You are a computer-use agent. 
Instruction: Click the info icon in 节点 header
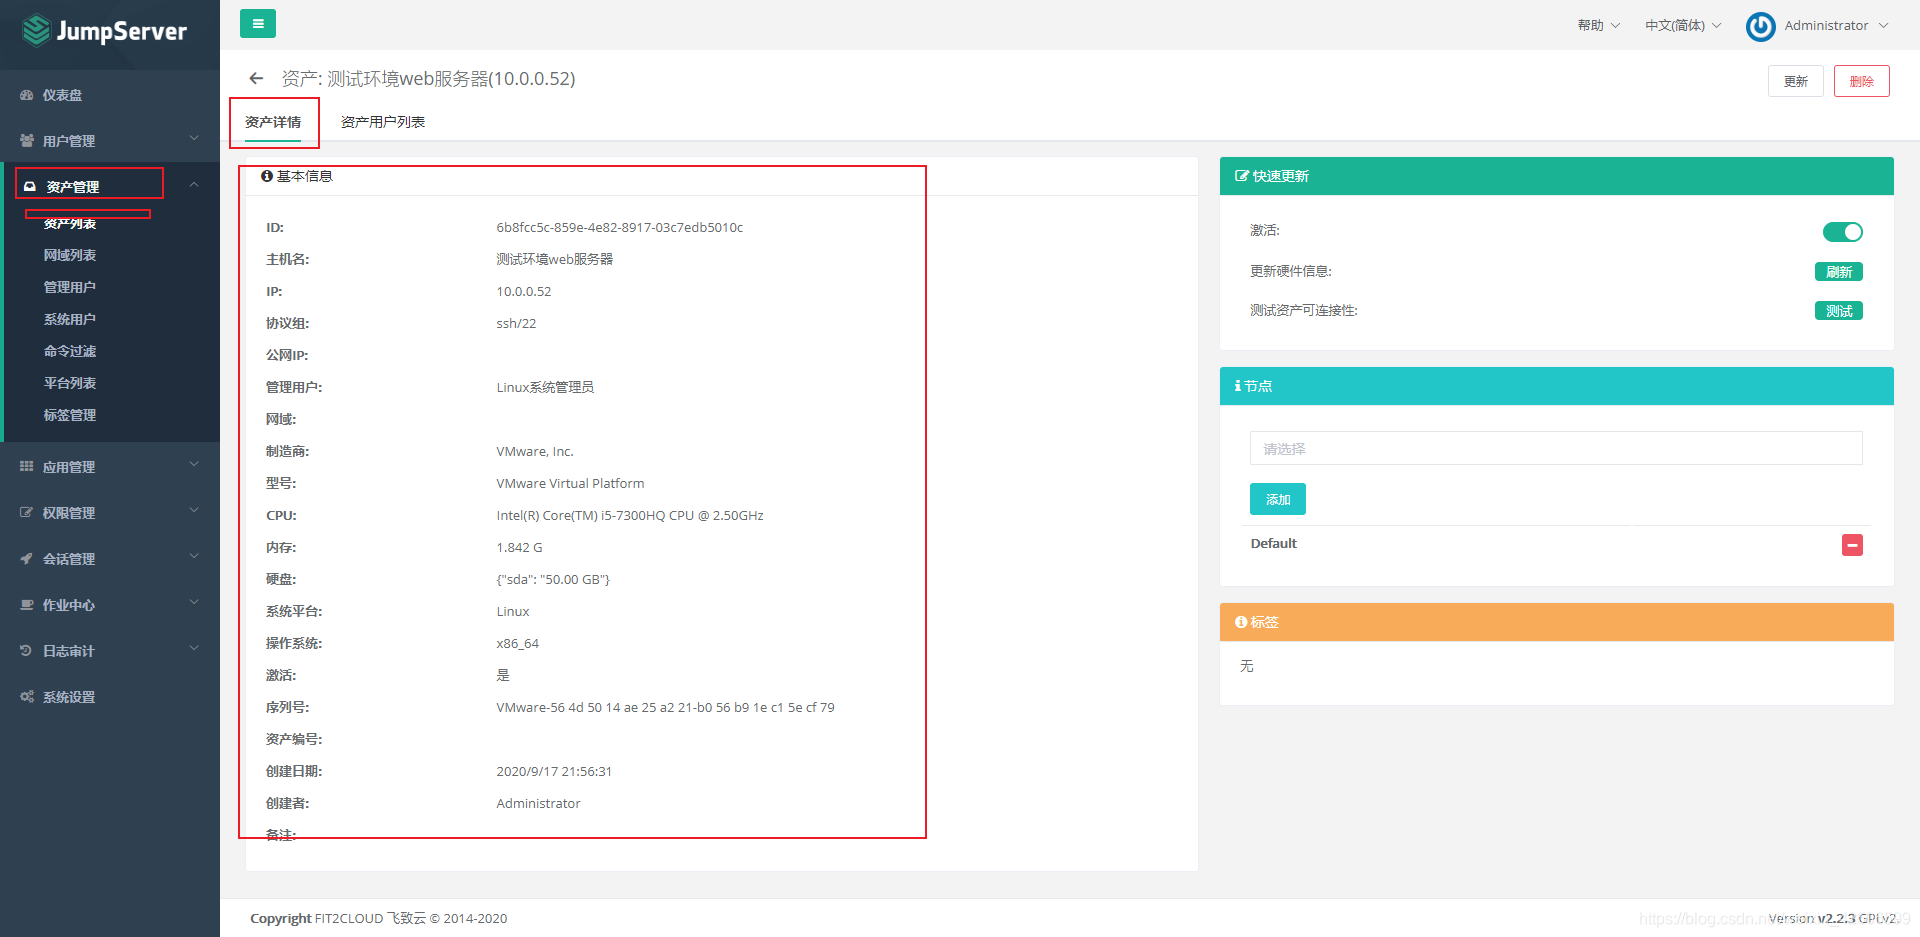tap(1238, 386)
